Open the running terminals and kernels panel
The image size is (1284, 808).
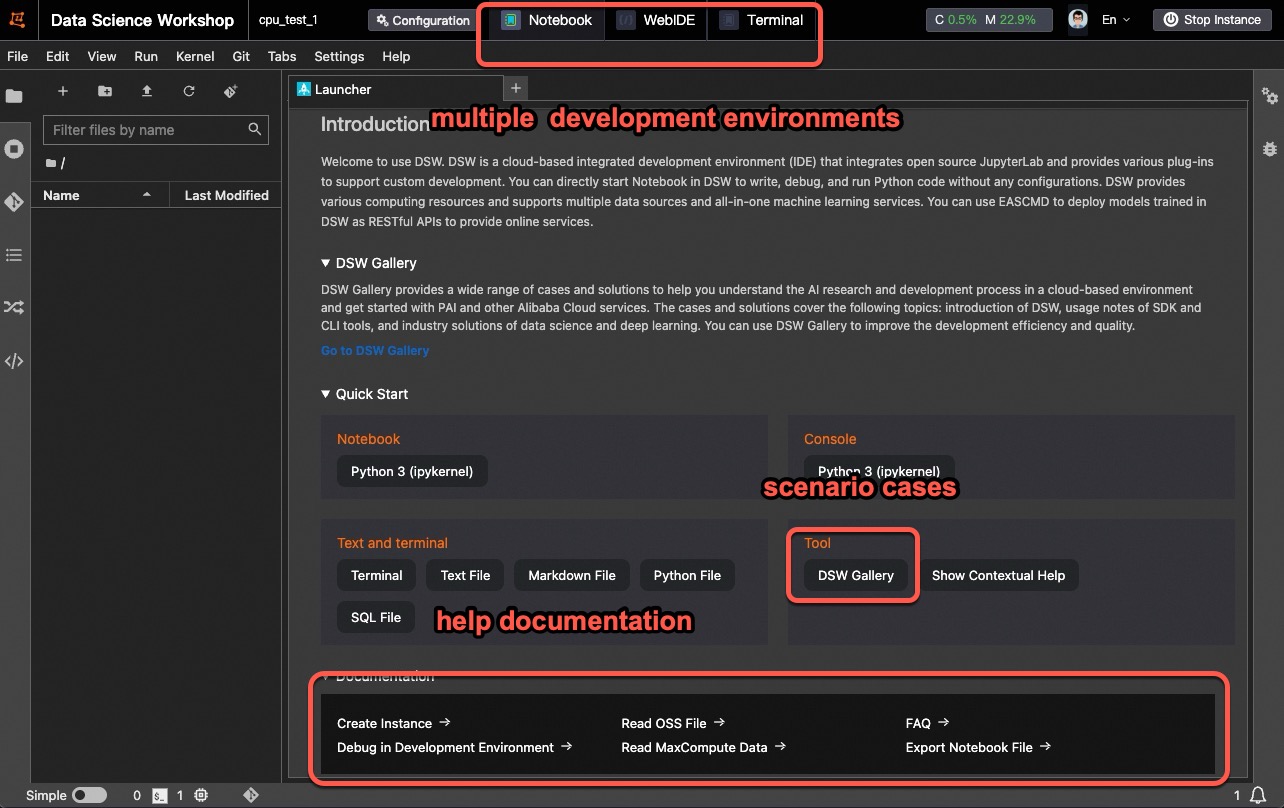click(14, 149)
